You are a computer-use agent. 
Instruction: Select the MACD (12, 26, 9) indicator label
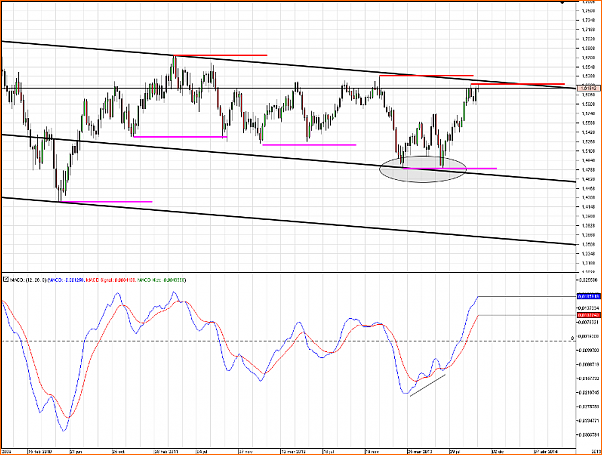(28, 280)
